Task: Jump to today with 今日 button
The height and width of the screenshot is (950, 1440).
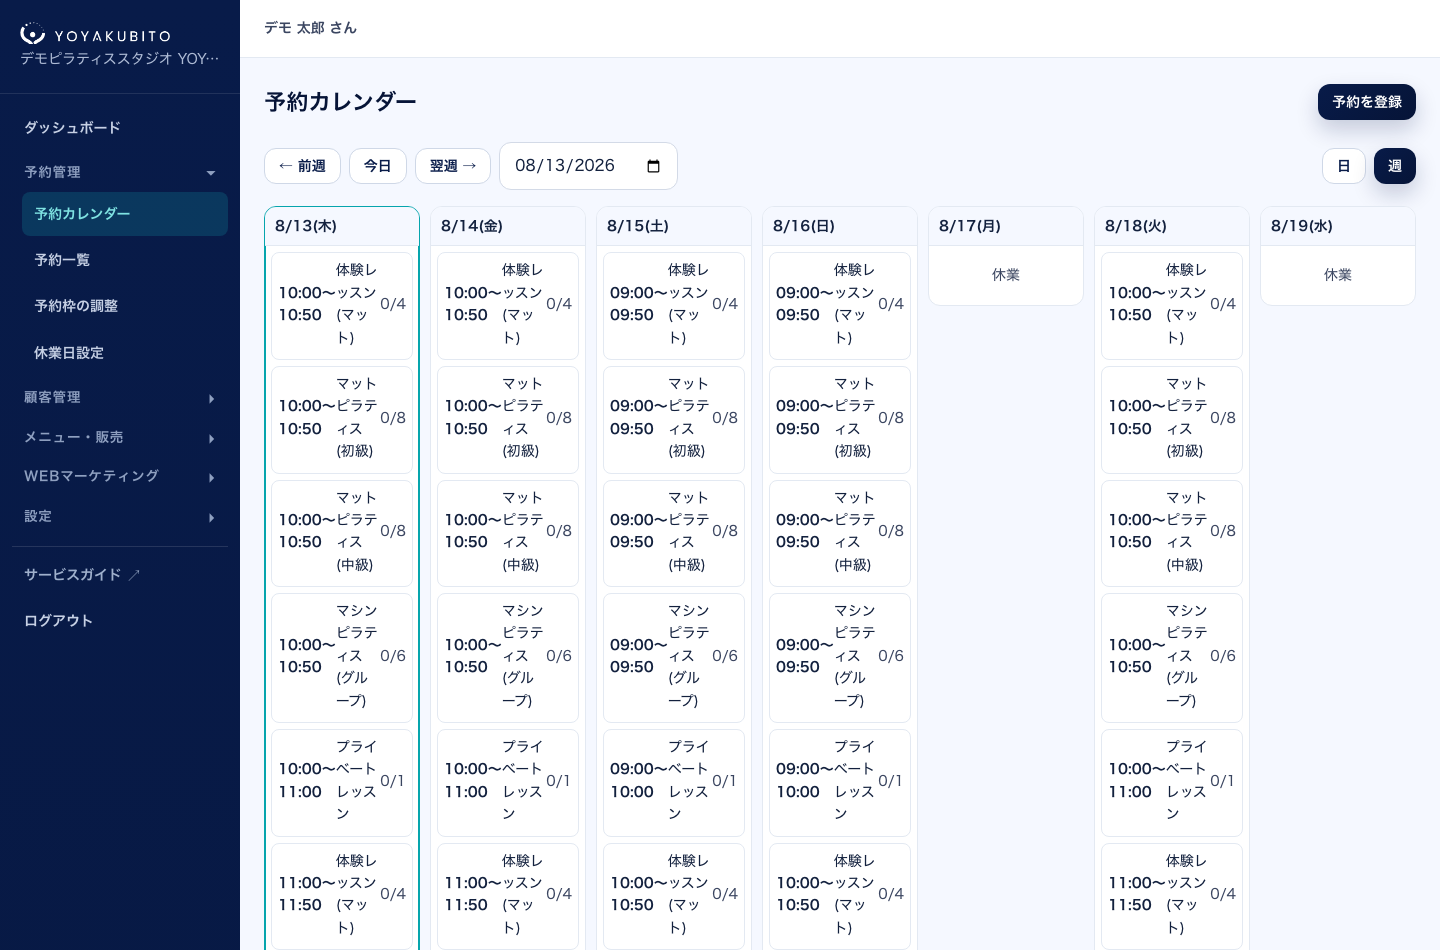Action: 378,166
